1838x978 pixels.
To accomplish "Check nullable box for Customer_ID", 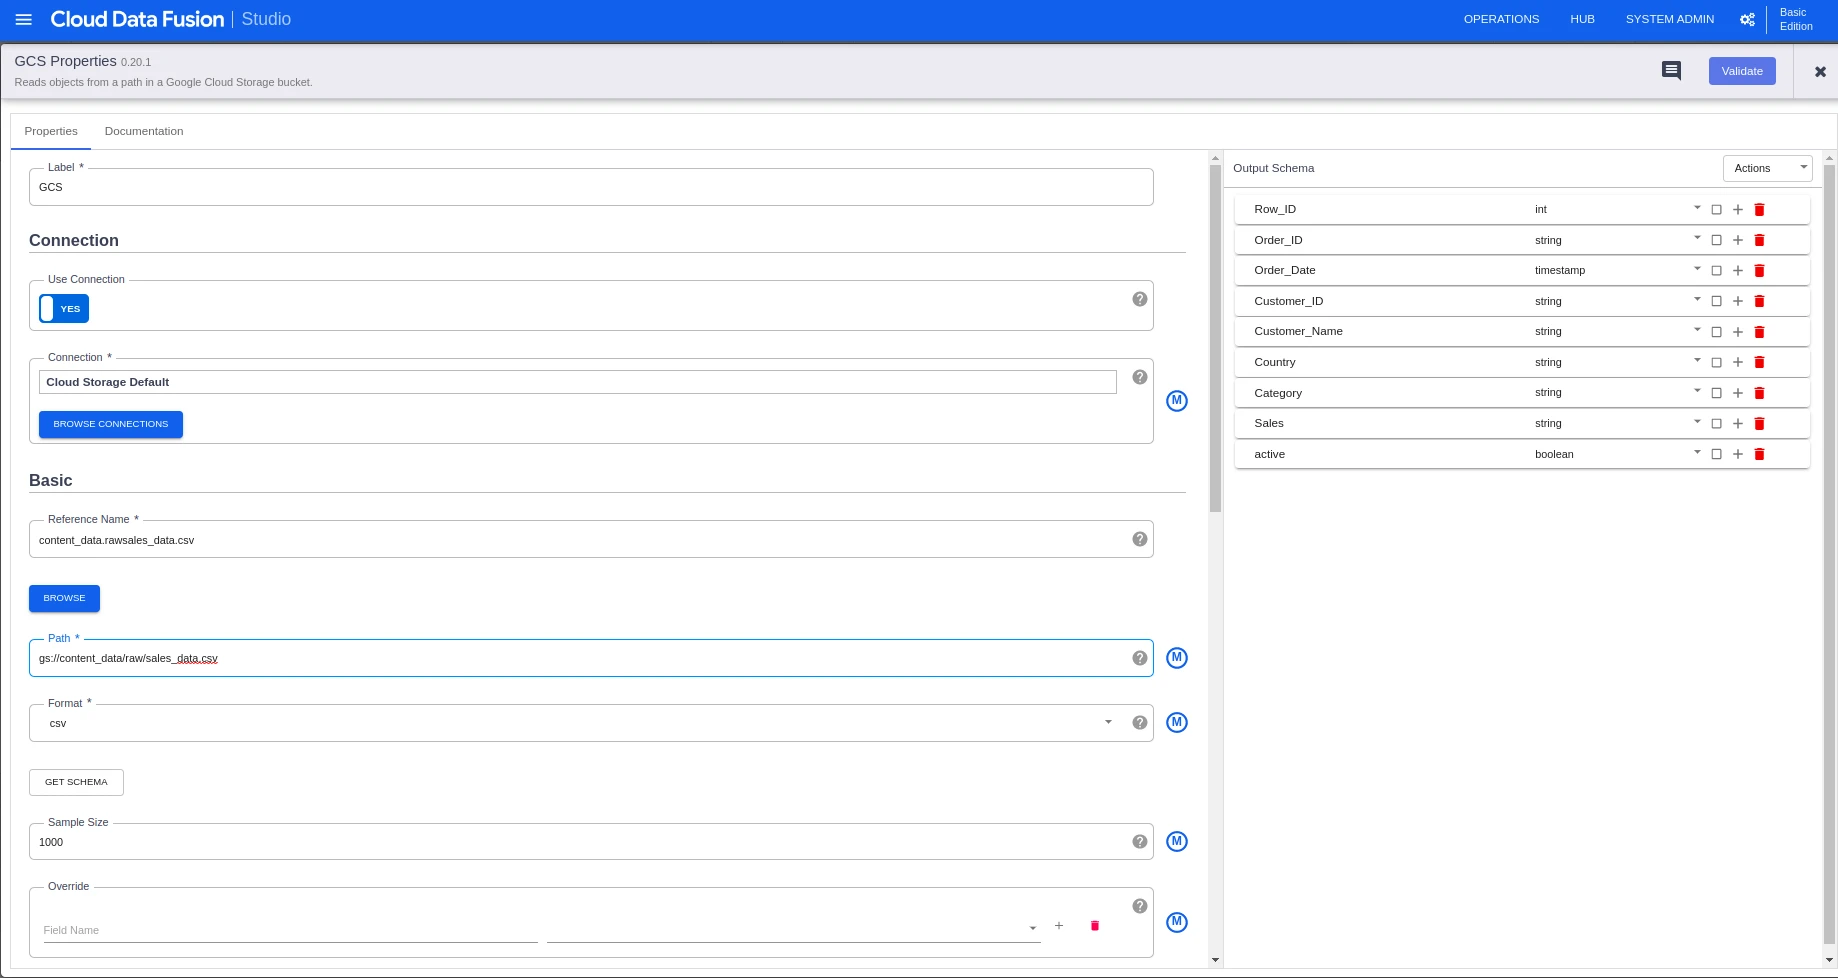I will [x=1717, y=301].
